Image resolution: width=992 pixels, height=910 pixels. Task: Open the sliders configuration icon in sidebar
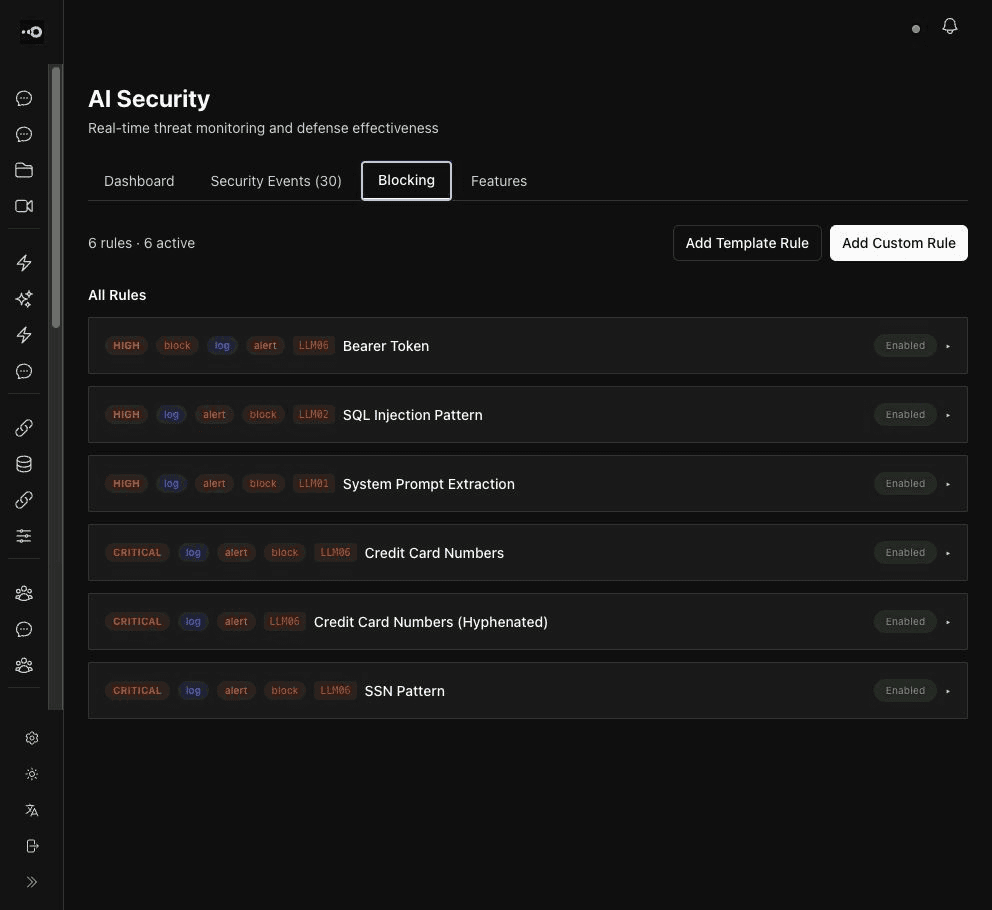24,536
